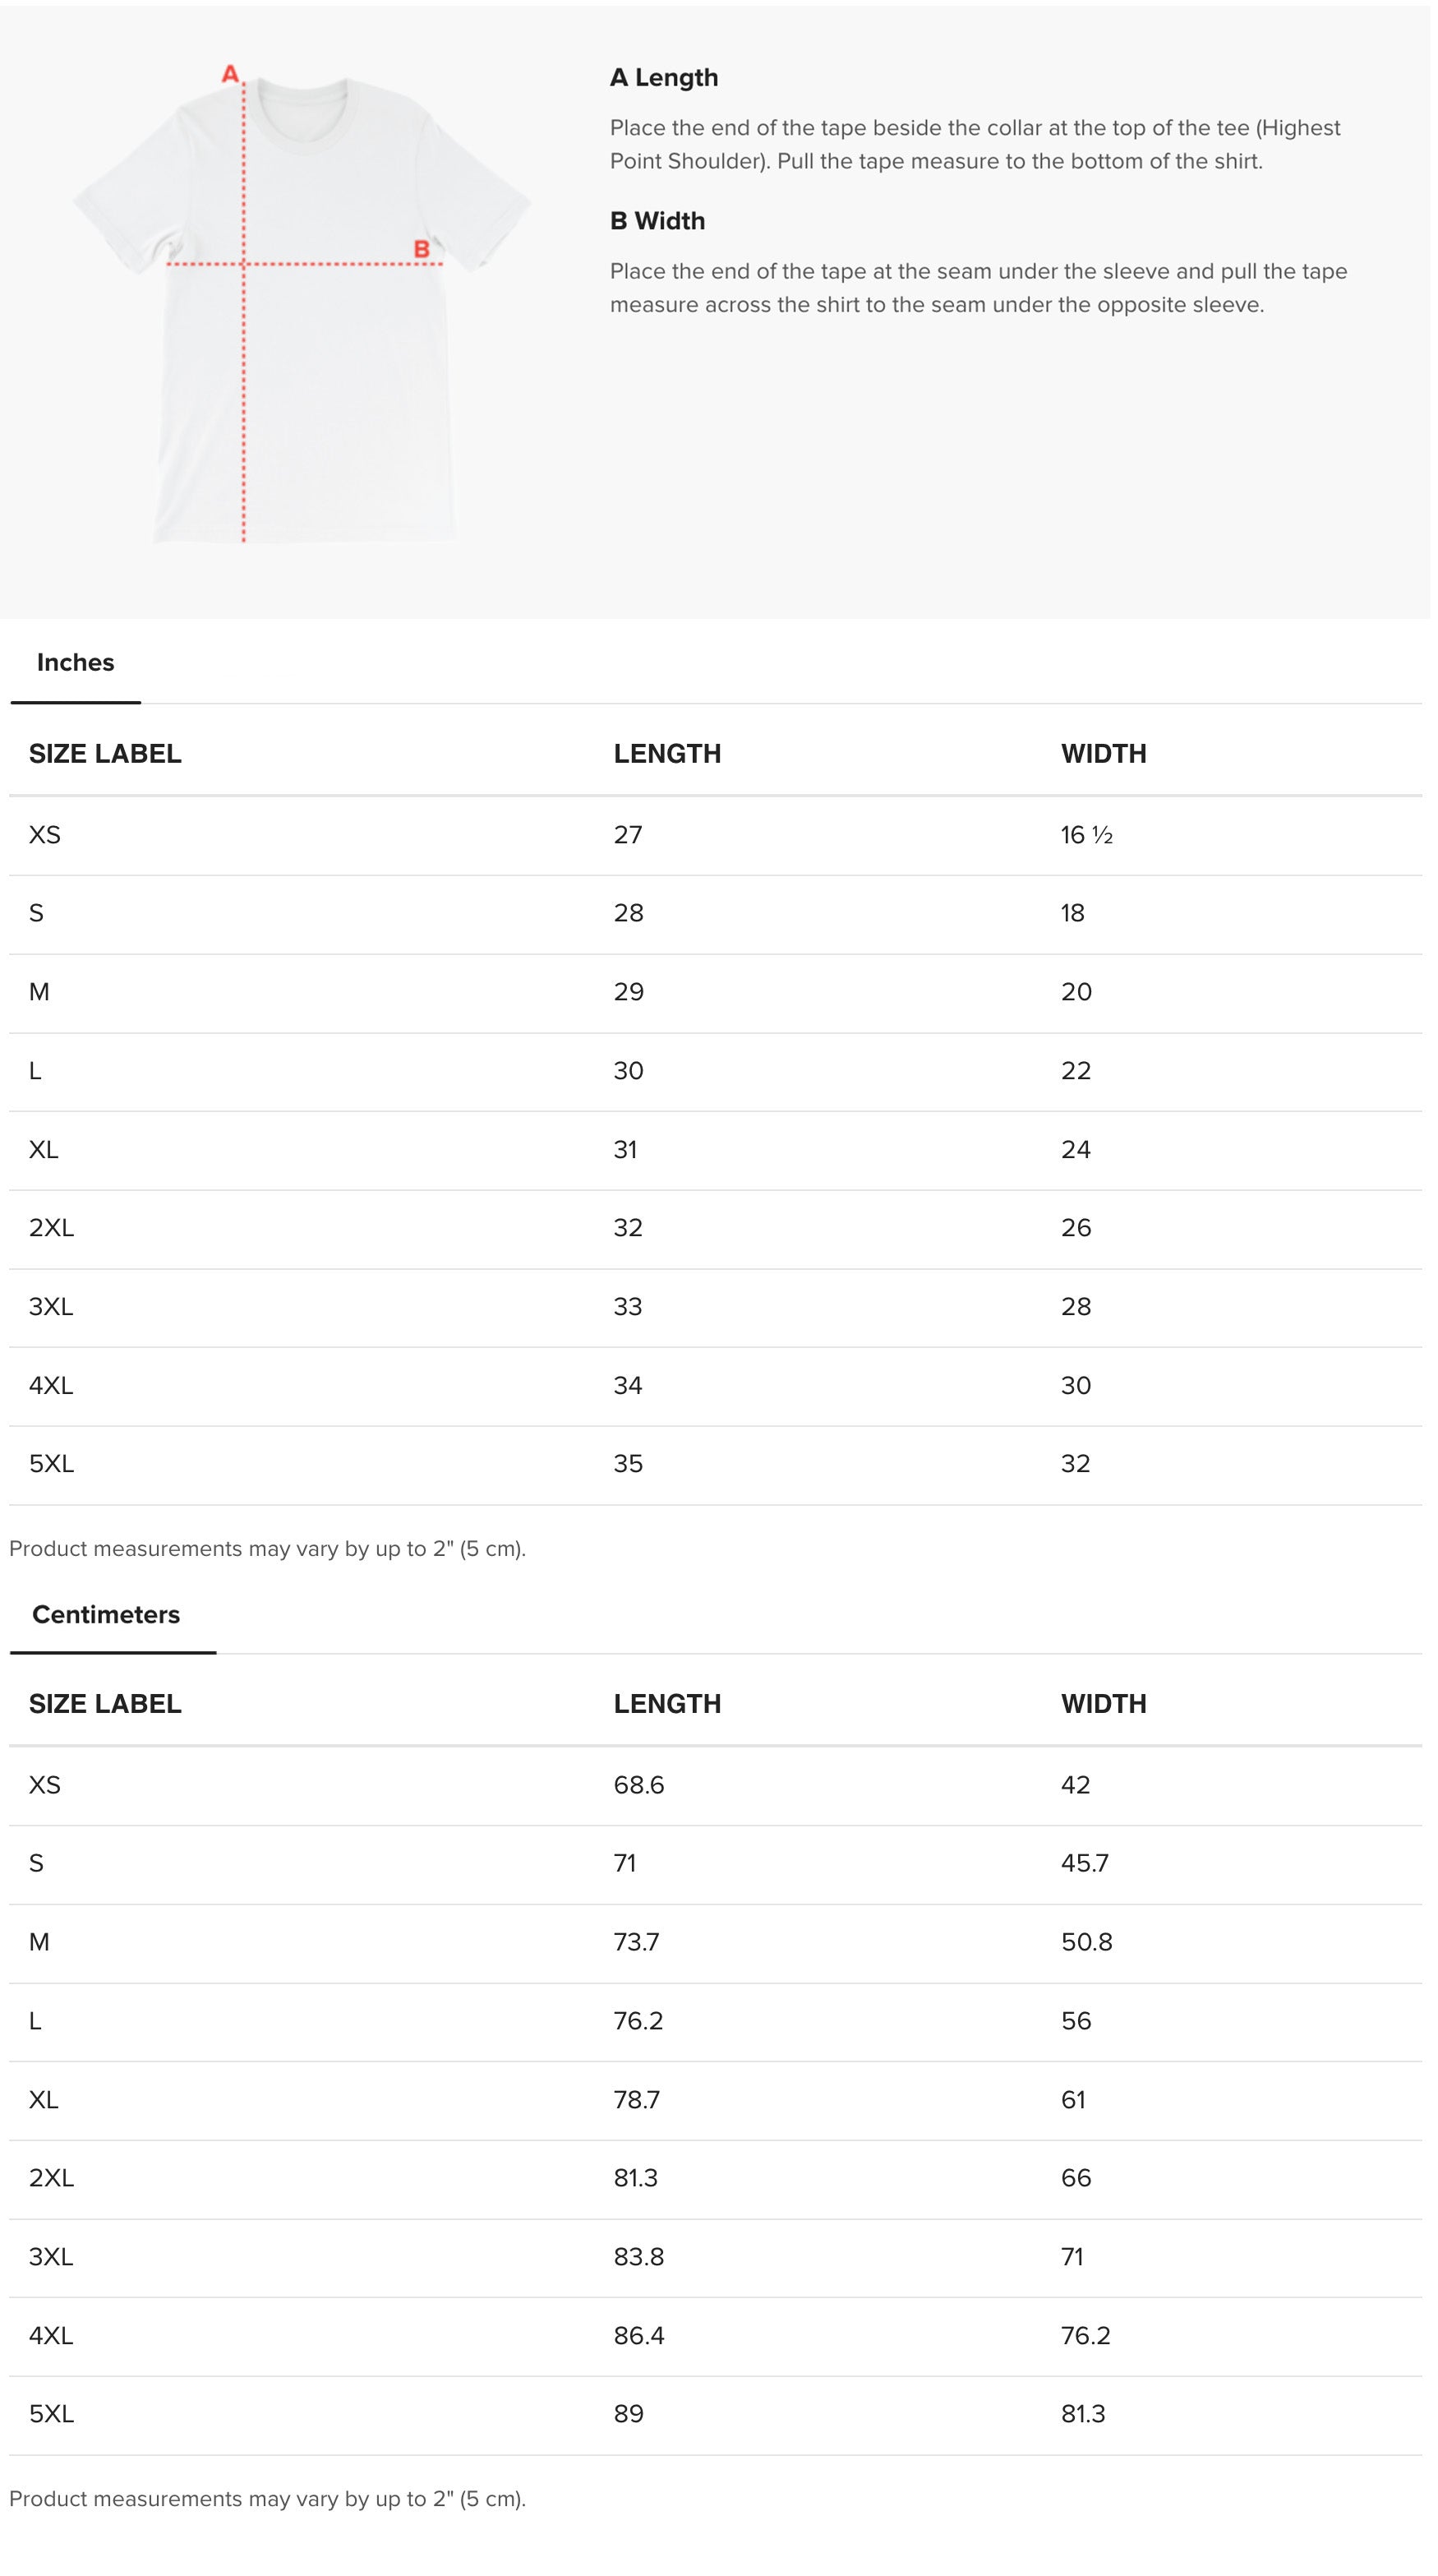Click the 16 ½ width value
The width and height of the screenshot is (1438, 2576).
tap(1086, 835)
